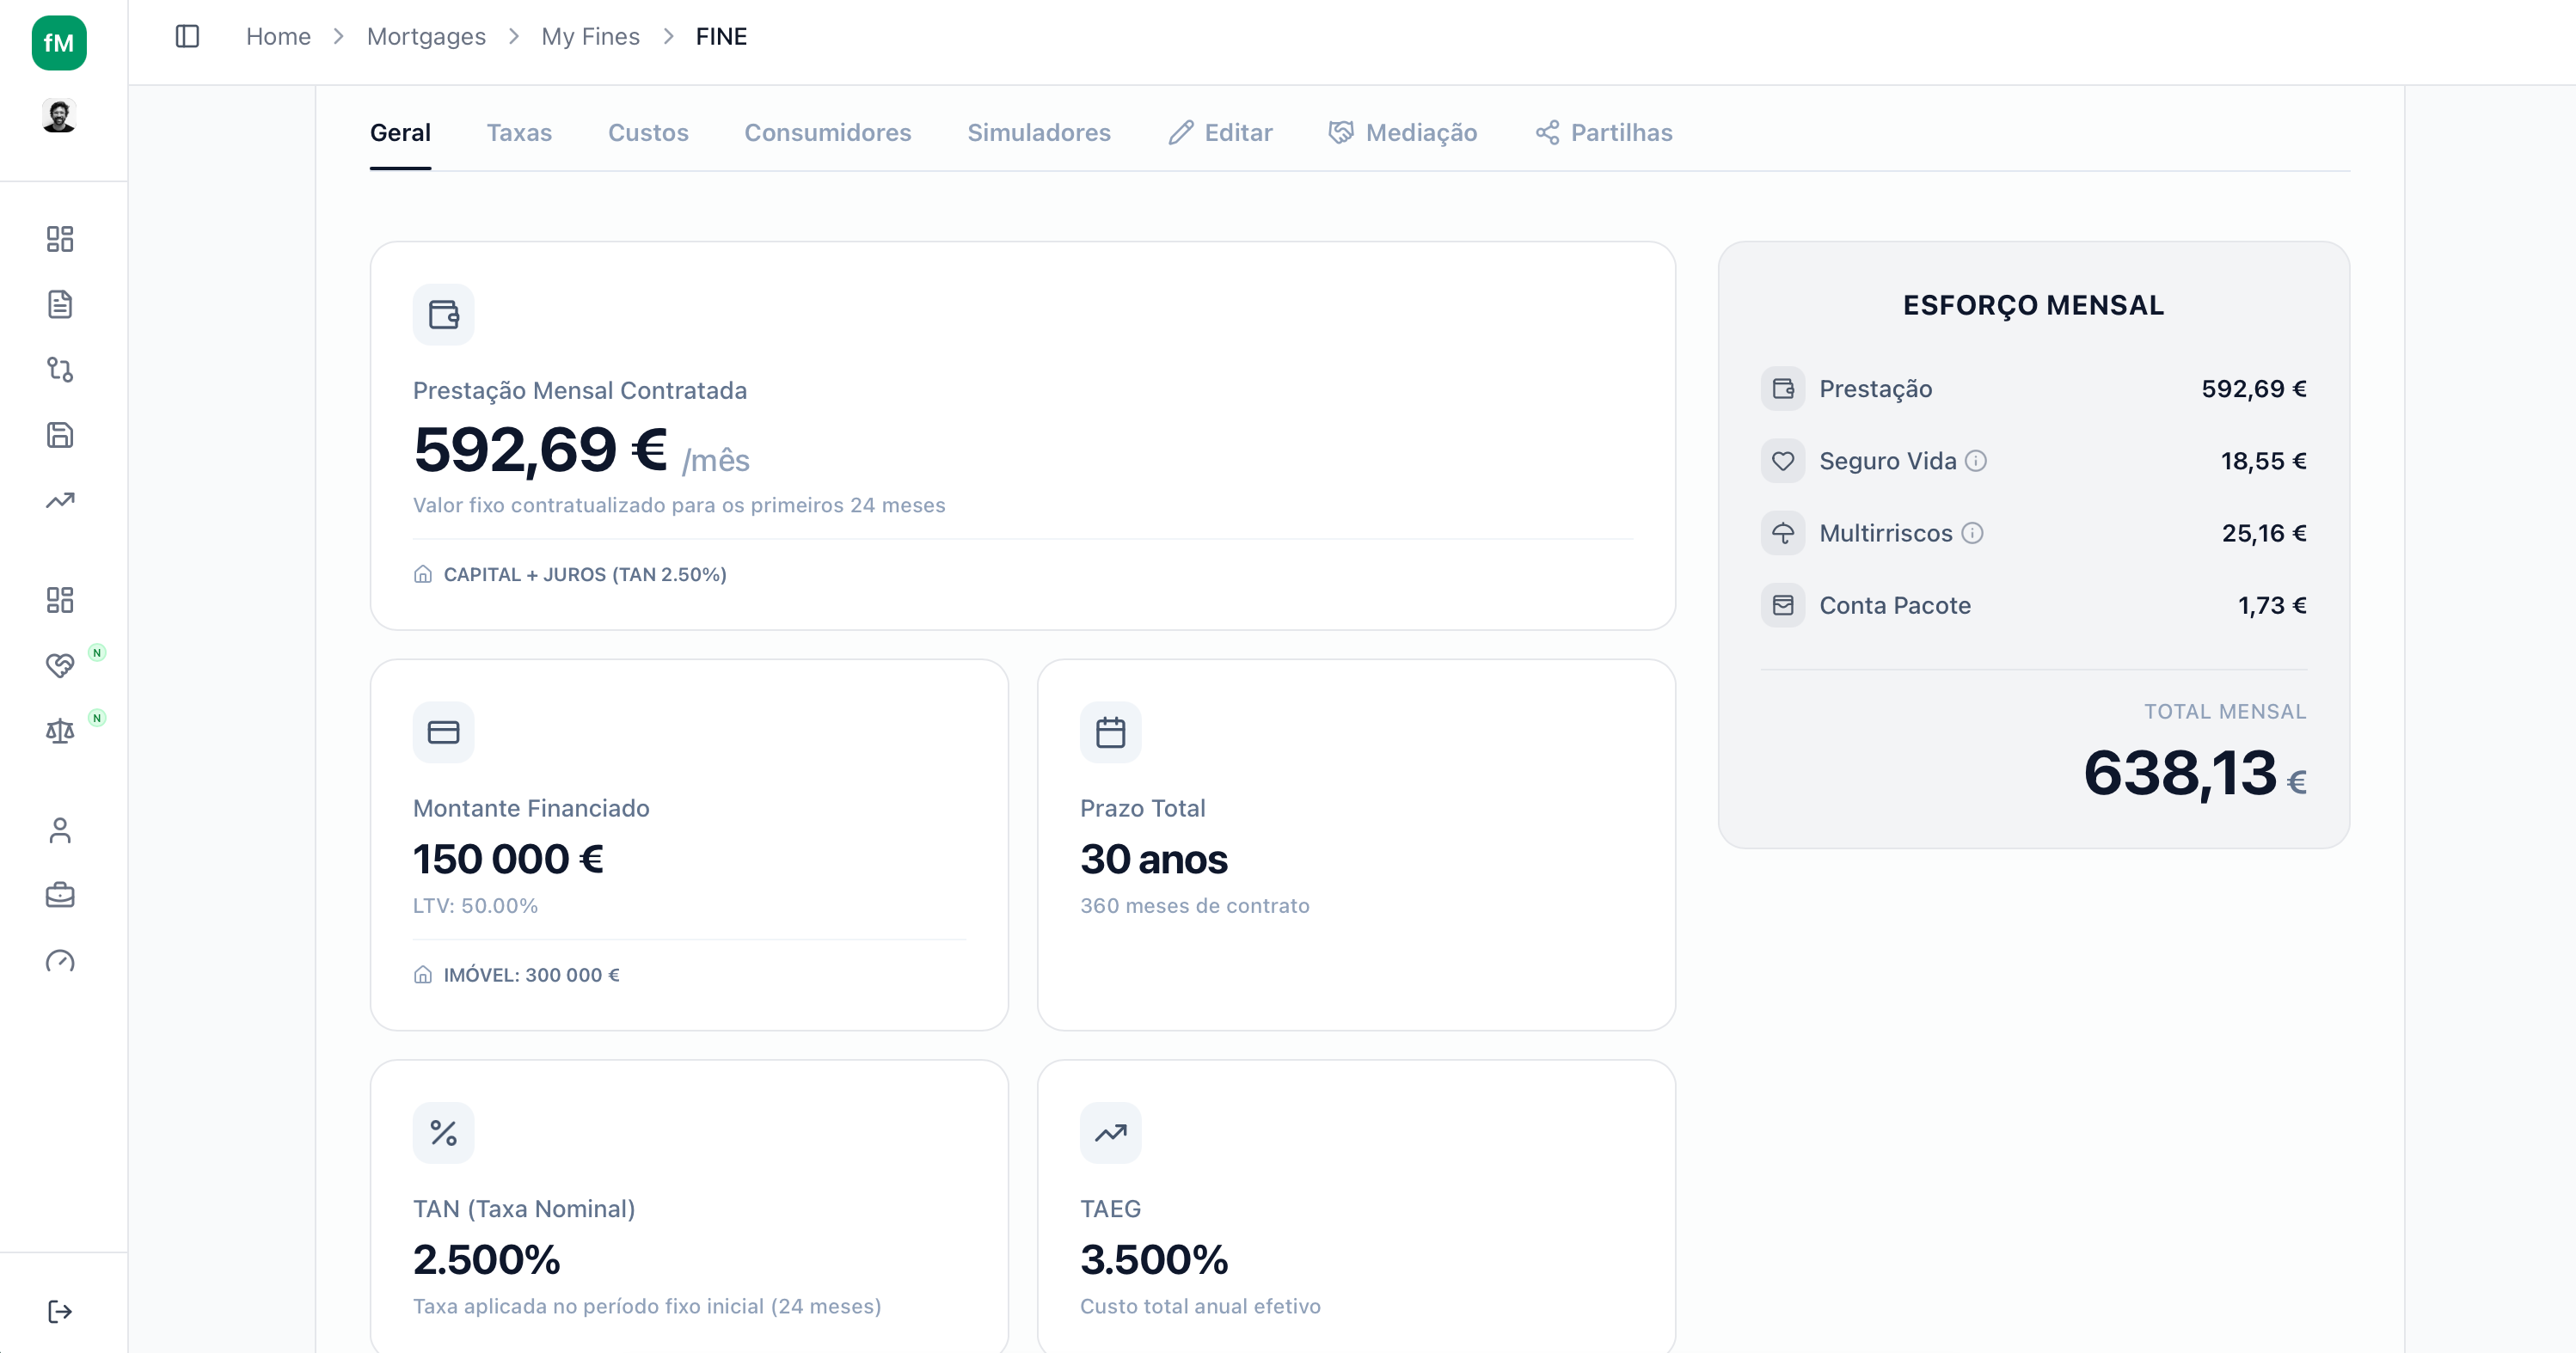Click the fM green logo
The width and height of the screenshot is (2576, 1353).
point(59,43)
